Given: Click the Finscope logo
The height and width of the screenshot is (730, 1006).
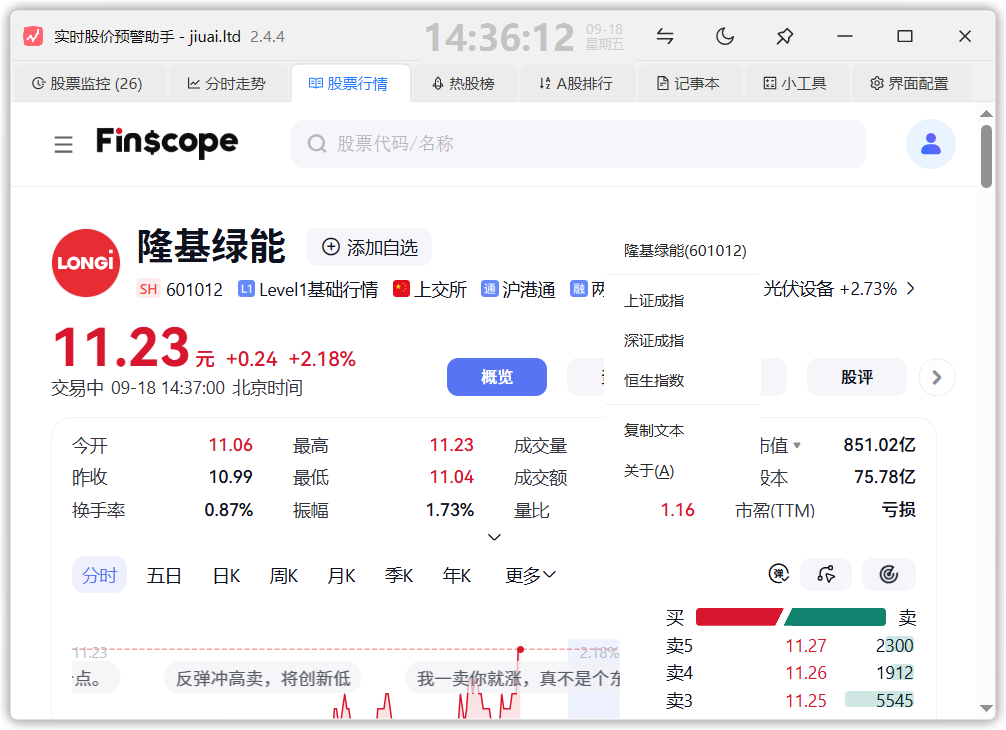Looking at the screenshot, I should click(167, 142).
